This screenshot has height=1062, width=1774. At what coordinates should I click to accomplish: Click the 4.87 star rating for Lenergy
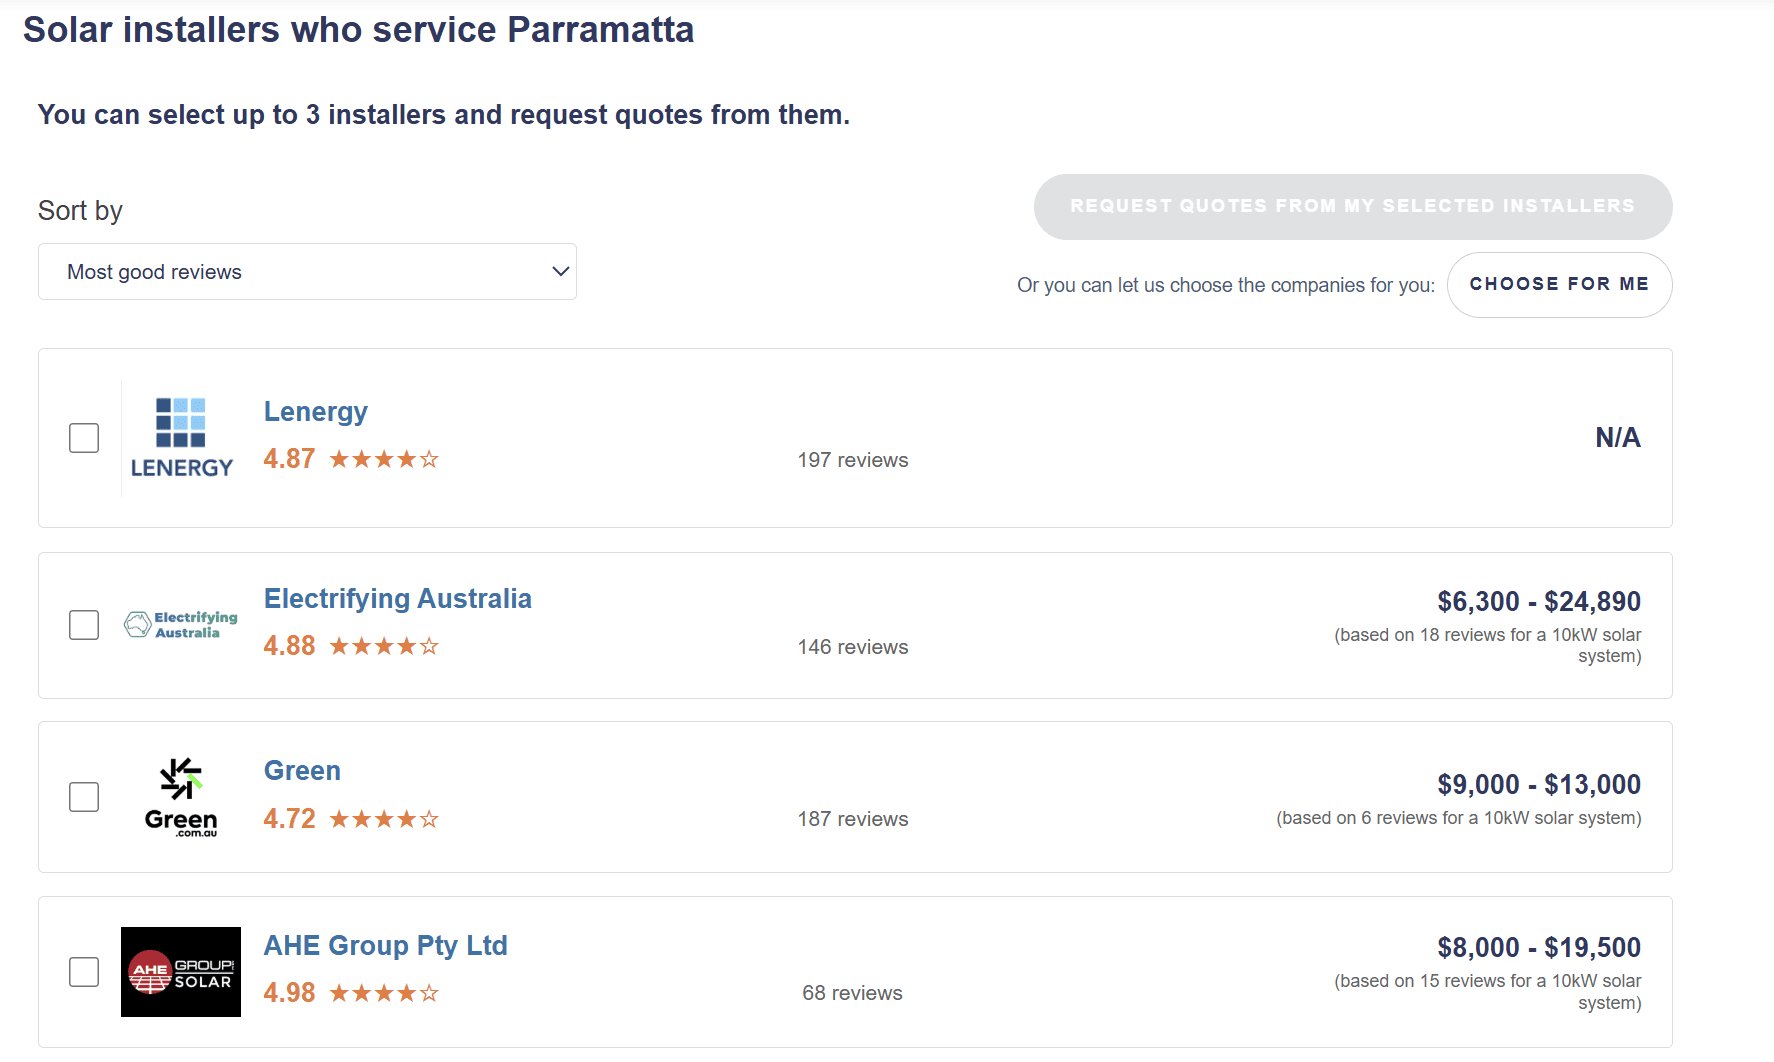pos(384,459)
